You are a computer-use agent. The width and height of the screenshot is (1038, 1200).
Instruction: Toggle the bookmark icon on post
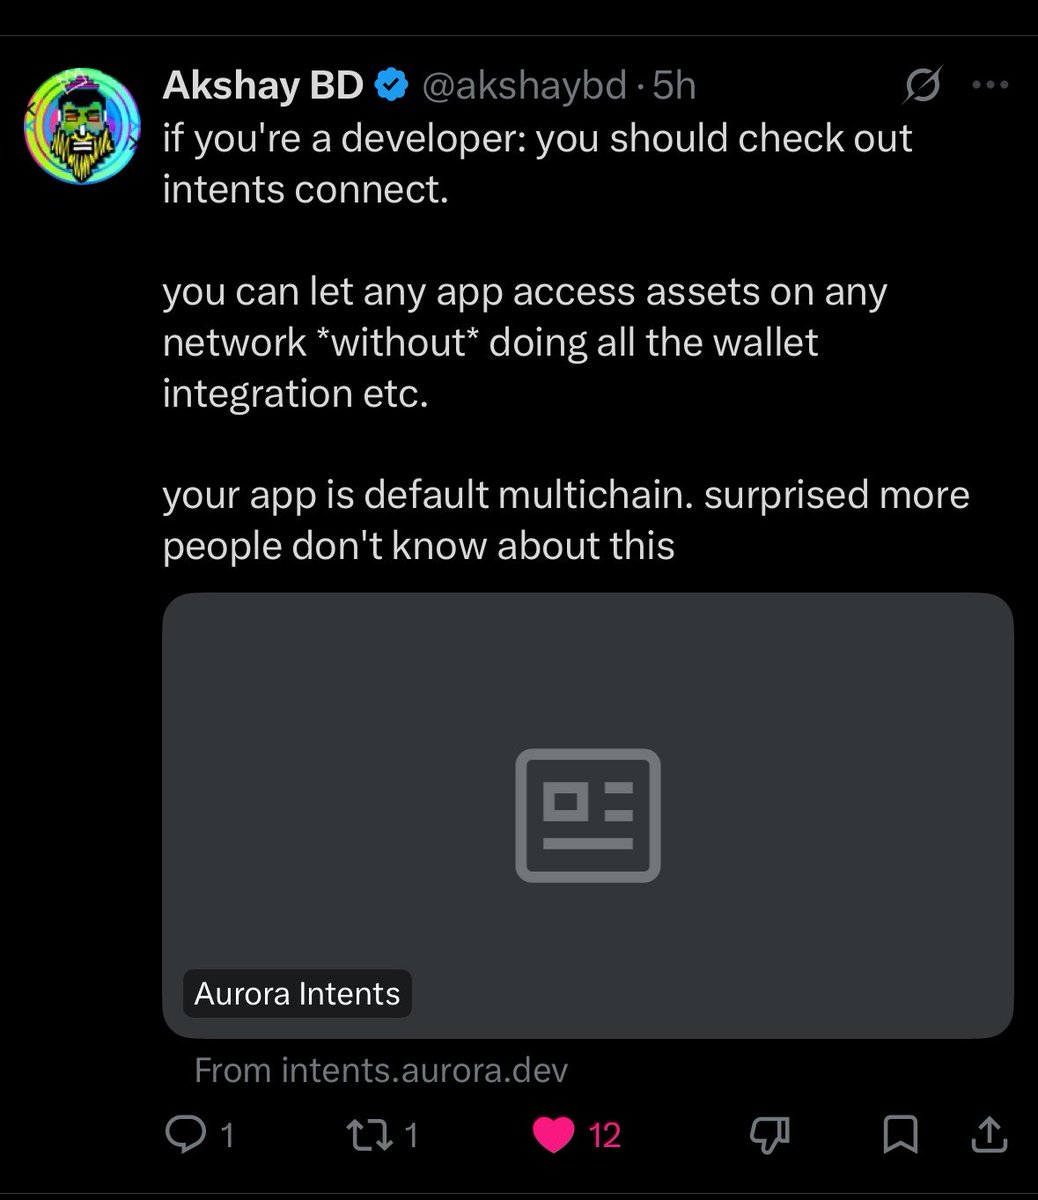(901, 1134)
